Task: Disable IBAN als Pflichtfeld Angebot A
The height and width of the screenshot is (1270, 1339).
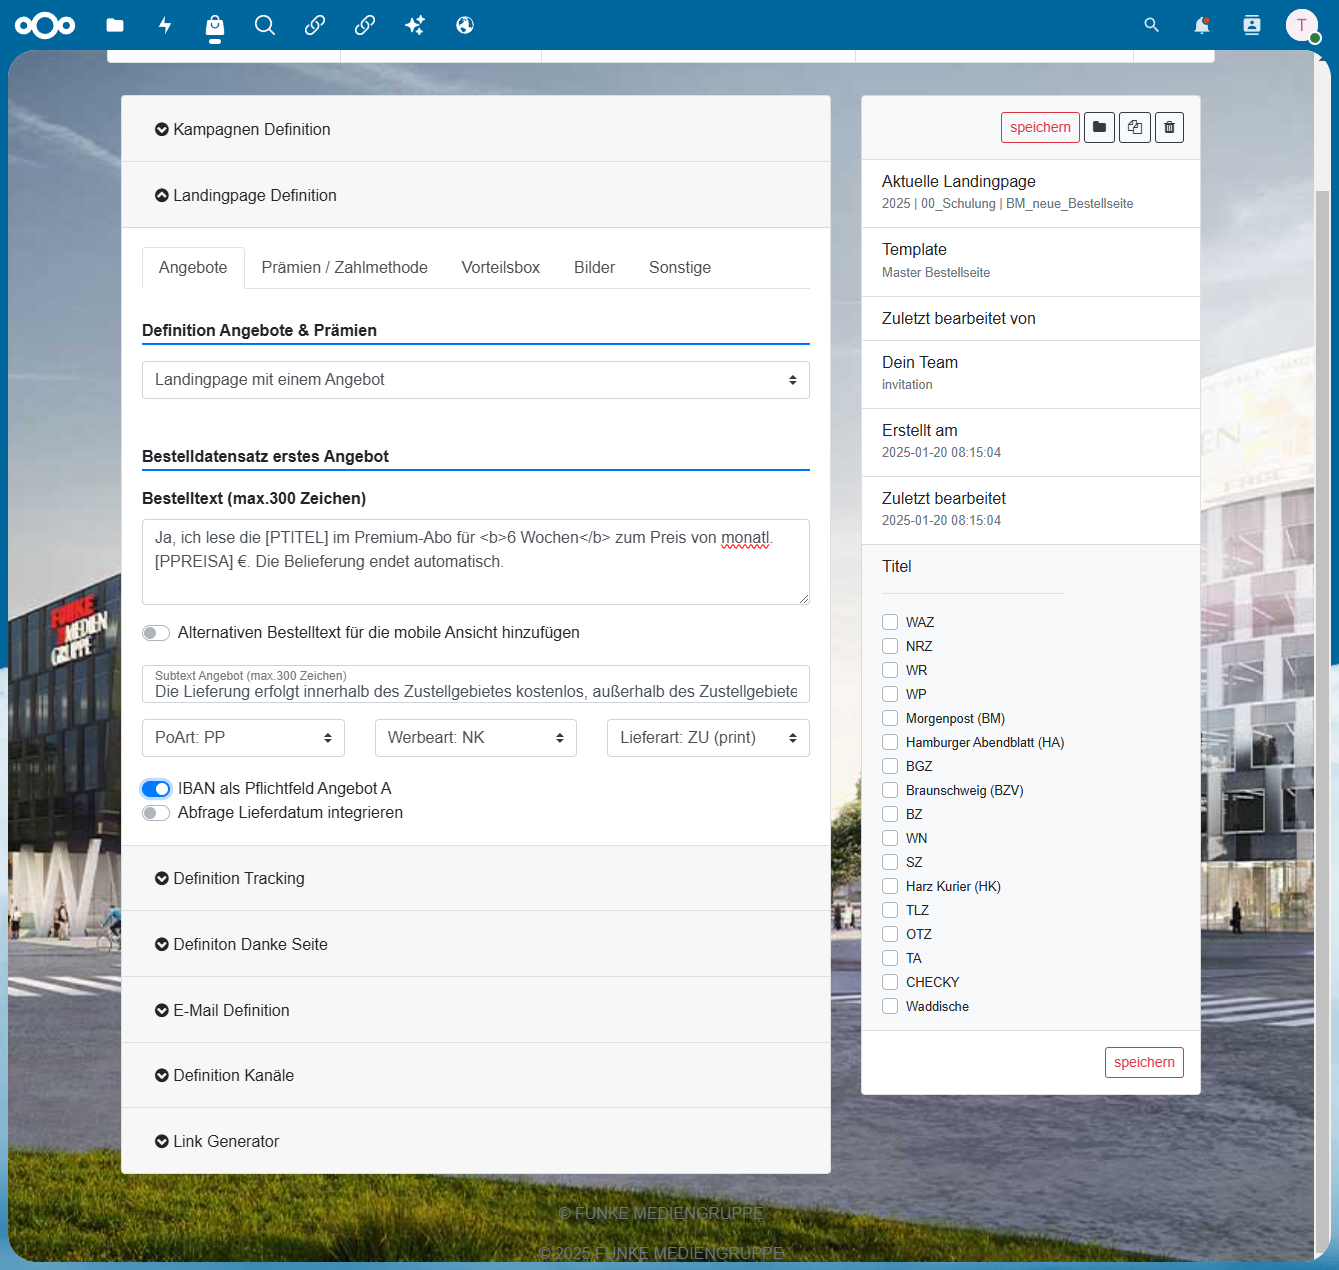Action: 156,789
